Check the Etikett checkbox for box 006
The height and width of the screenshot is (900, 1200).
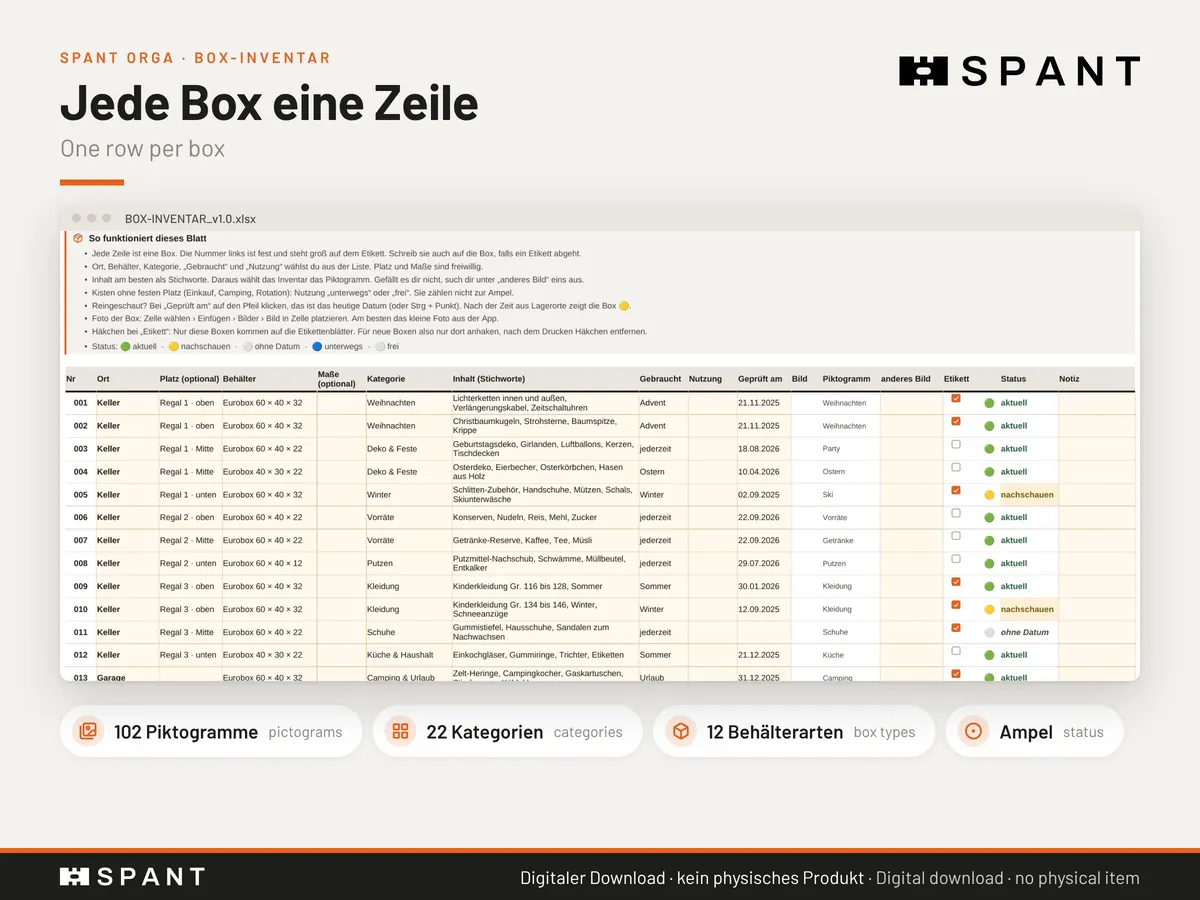click(956, 513)
